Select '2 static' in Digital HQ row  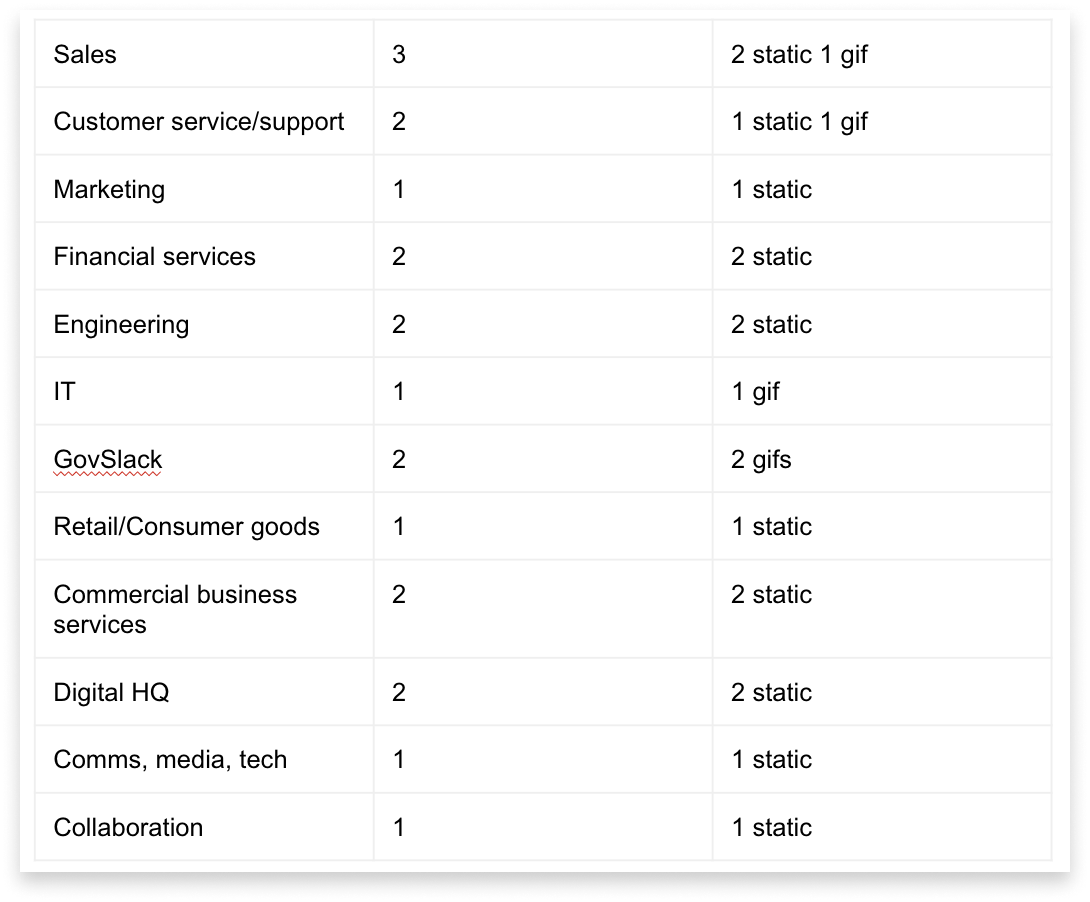click(x=771, y=692)
